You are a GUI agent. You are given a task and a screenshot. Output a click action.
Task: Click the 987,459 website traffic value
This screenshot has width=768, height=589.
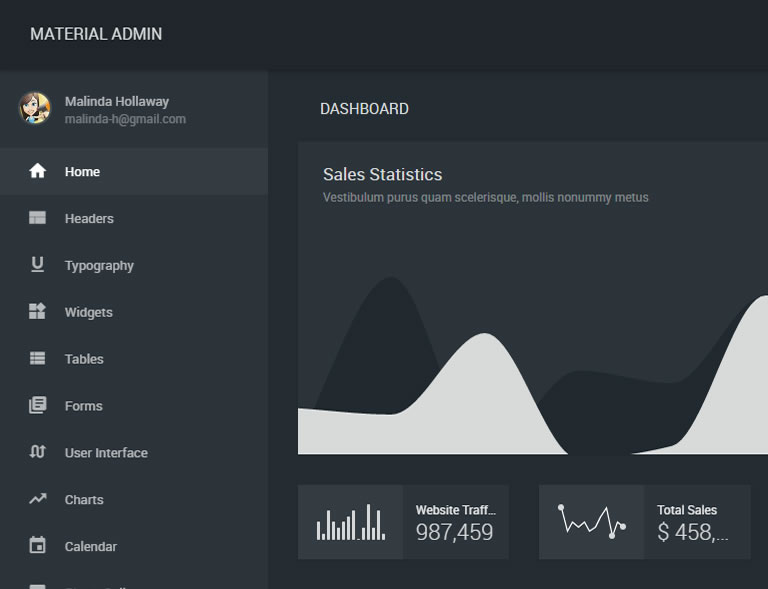[454, 533]
